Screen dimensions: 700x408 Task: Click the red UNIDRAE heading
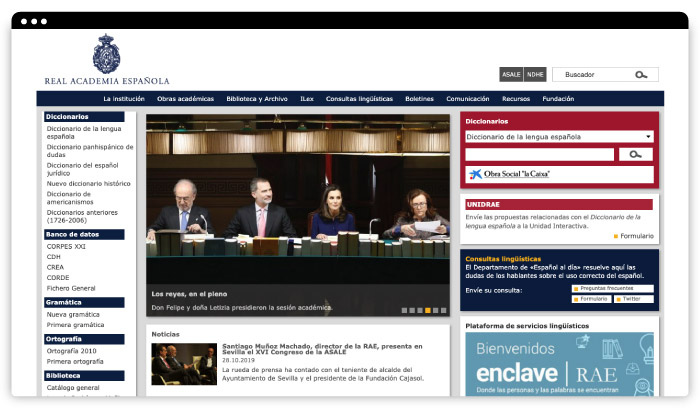(x=559, y=204)
